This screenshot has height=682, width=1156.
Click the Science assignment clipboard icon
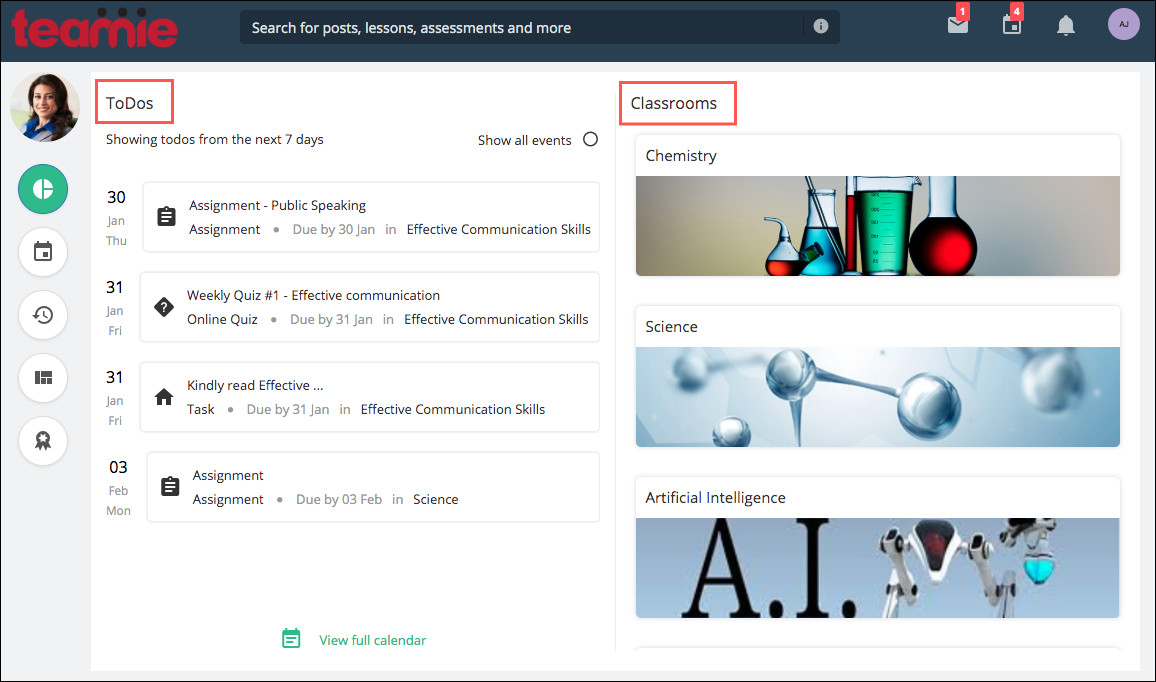tap(170, 487)
